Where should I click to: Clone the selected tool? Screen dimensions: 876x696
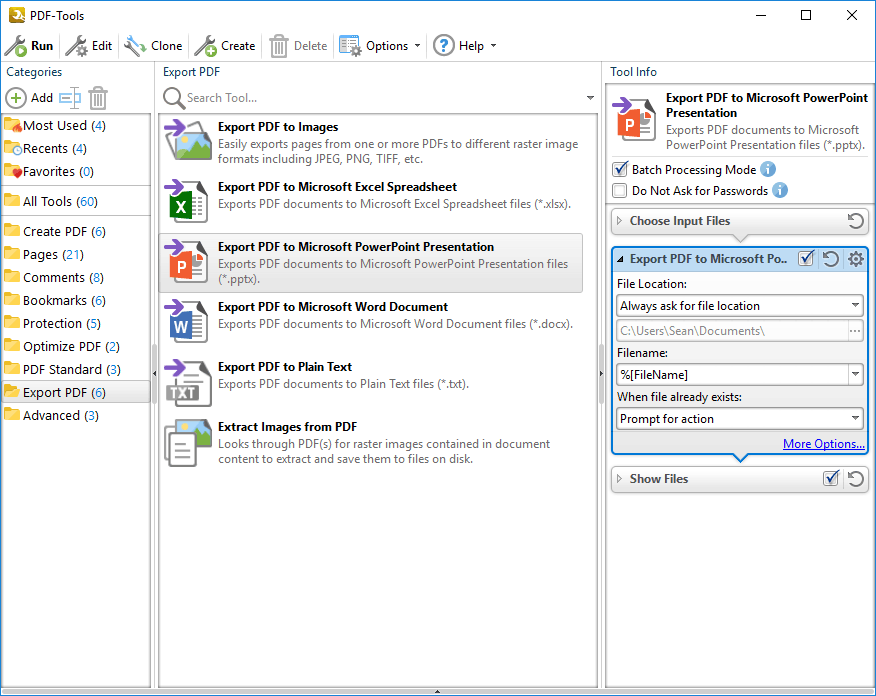153,46
